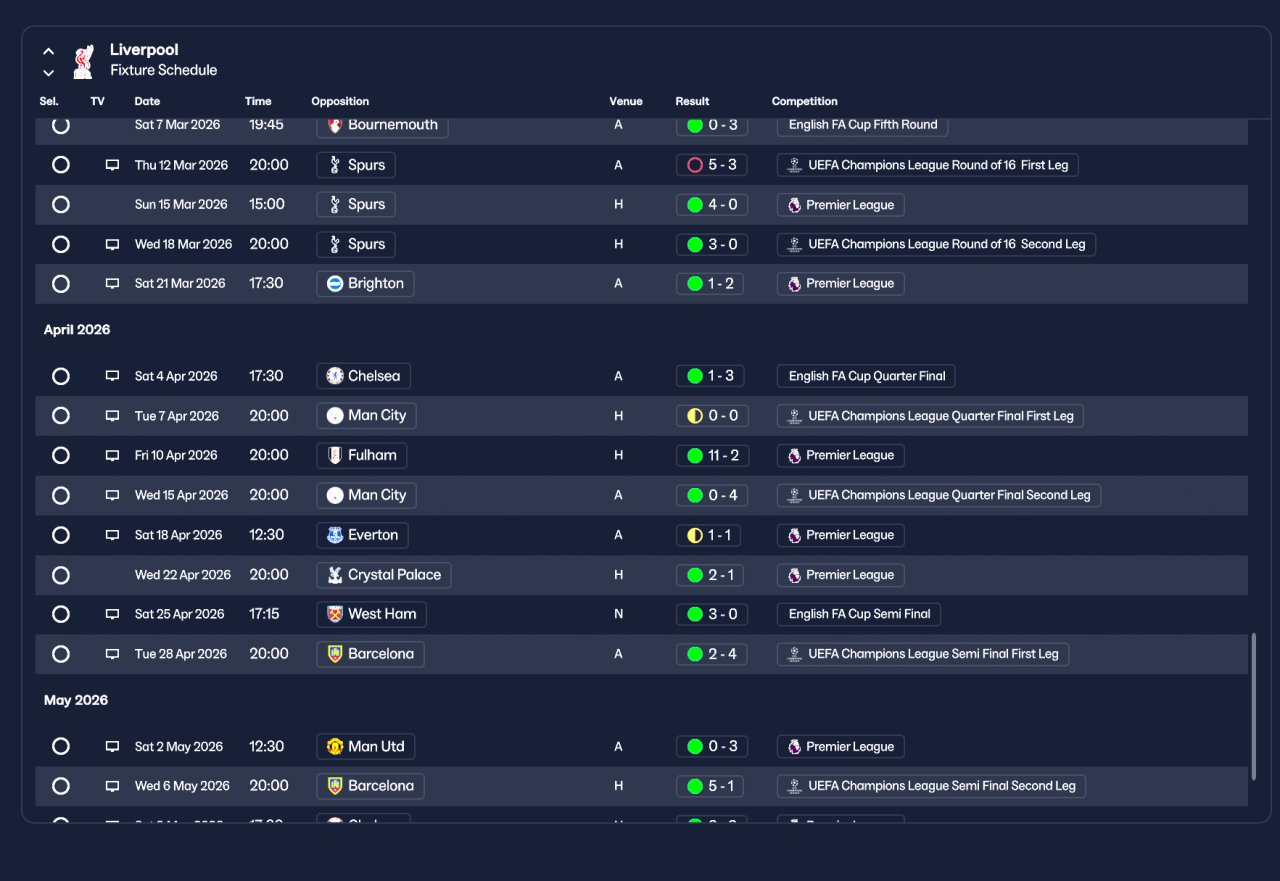Click green win indicator for 11 - 2 result
Viewport: 1280px width, 881px height.
(x=695, y=456)
